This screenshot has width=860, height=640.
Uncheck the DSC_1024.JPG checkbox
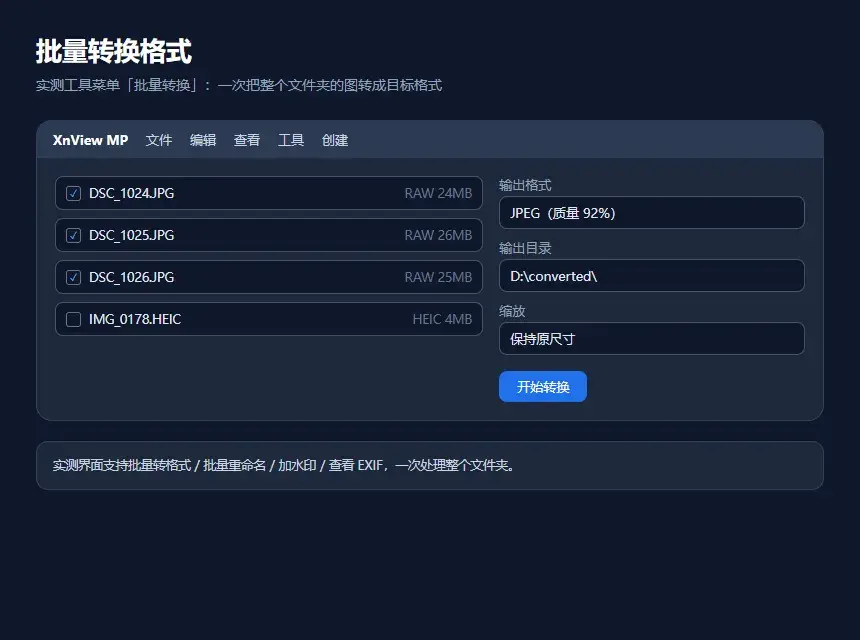73,194
